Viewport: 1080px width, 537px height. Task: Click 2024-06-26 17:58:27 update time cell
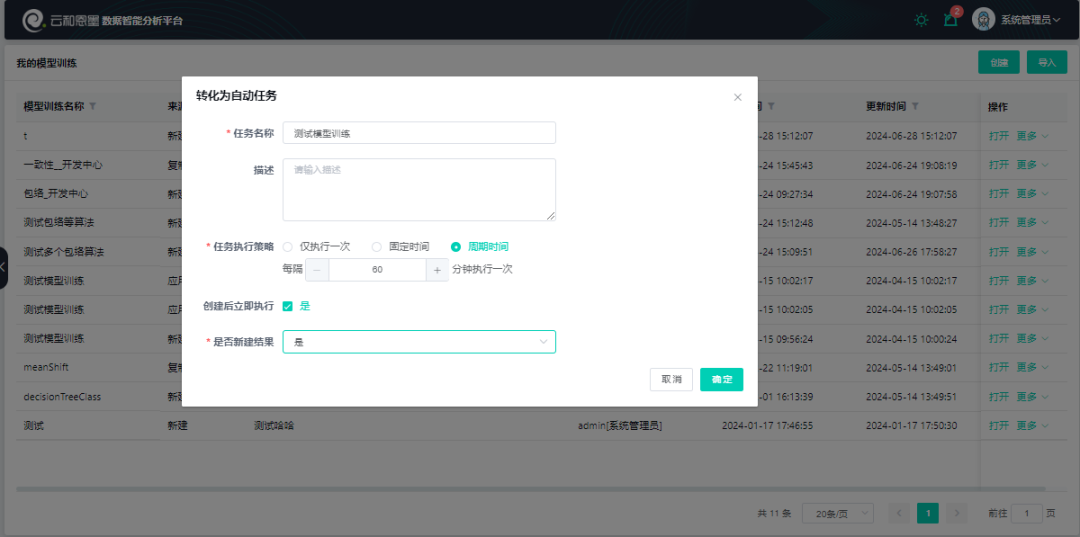coord(911,251)
